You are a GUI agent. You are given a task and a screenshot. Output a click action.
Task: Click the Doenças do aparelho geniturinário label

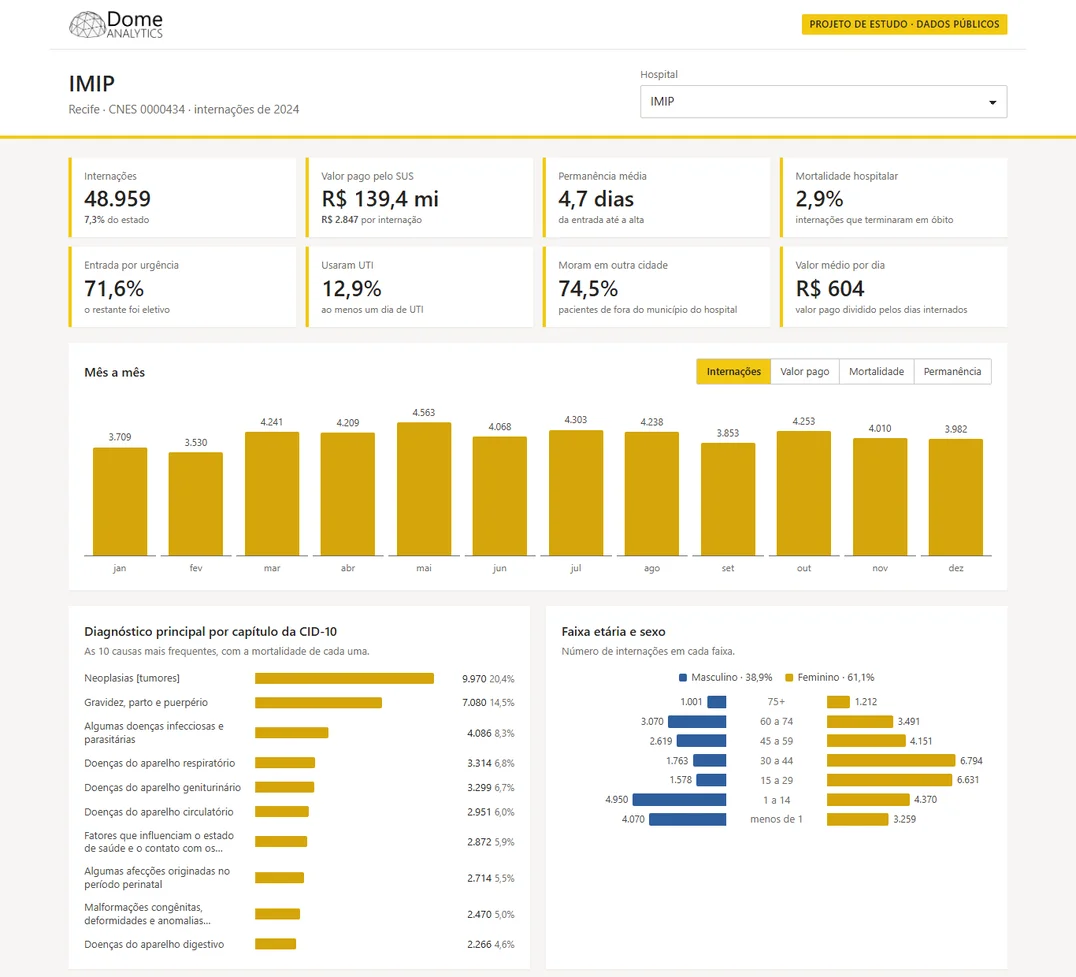tap(163, 788)
